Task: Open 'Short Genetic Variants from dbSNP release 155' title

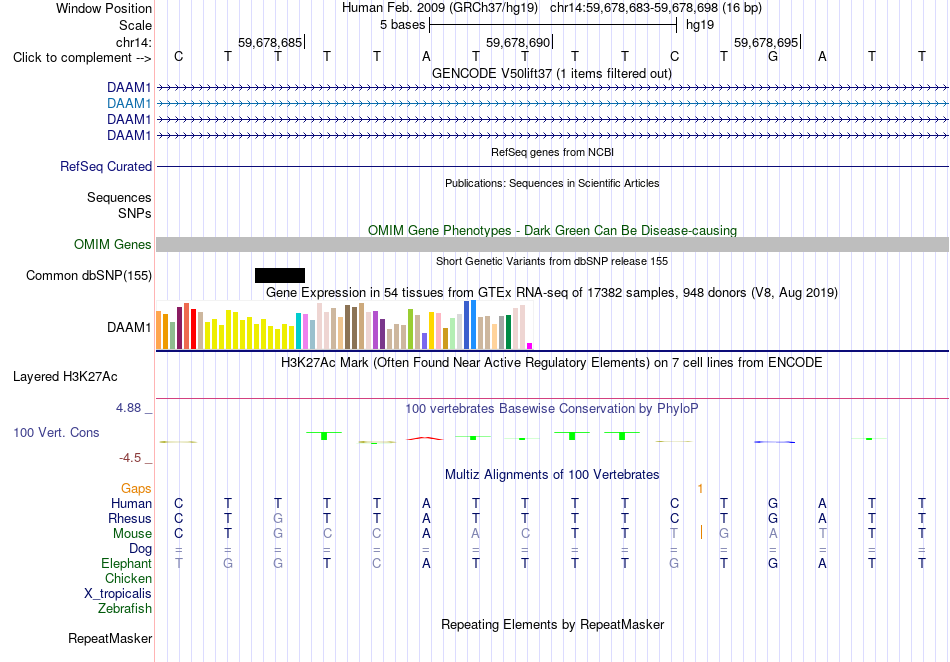Action: [x=552, y=261]
